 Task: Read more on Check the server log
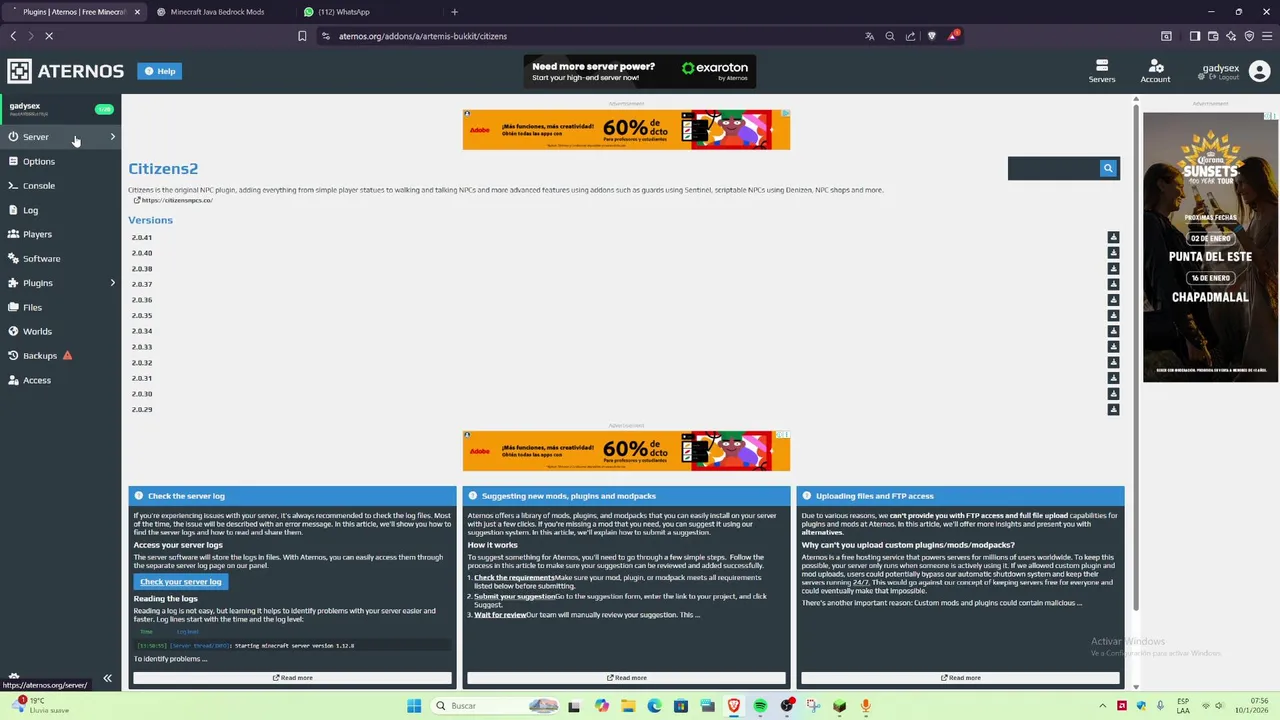point(292,678)
